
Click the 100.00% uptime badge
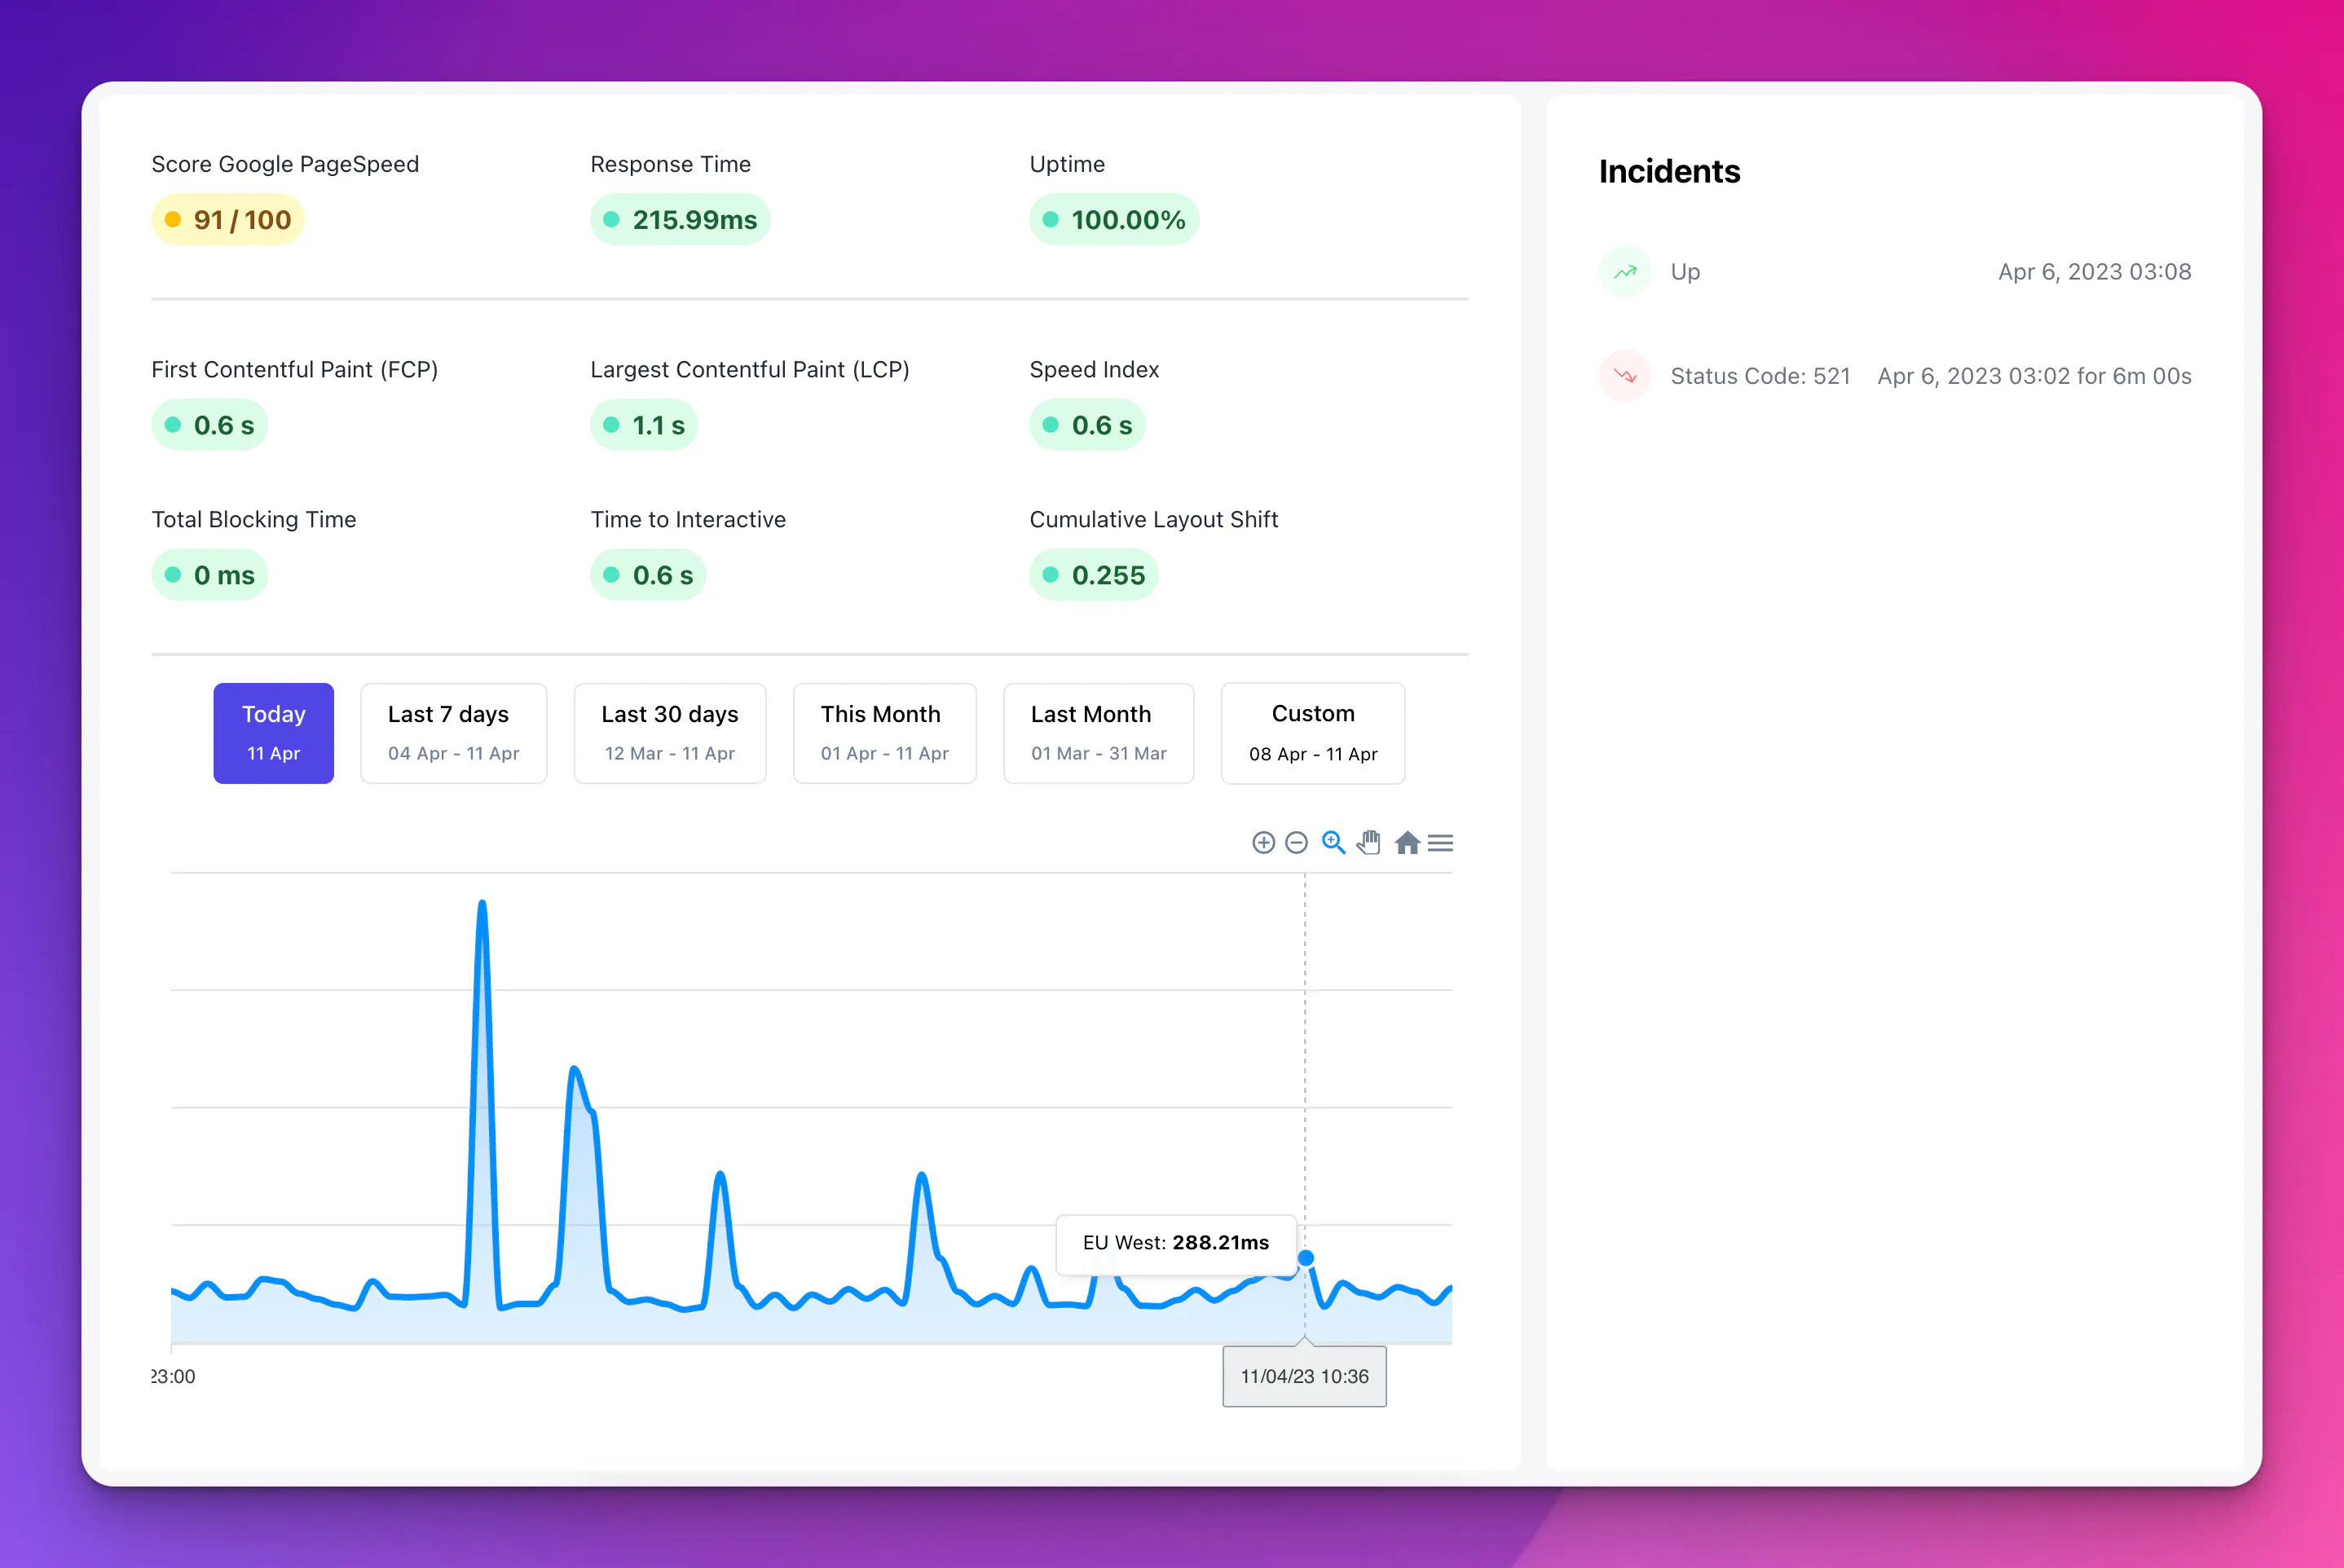(x=1114, y=220)
